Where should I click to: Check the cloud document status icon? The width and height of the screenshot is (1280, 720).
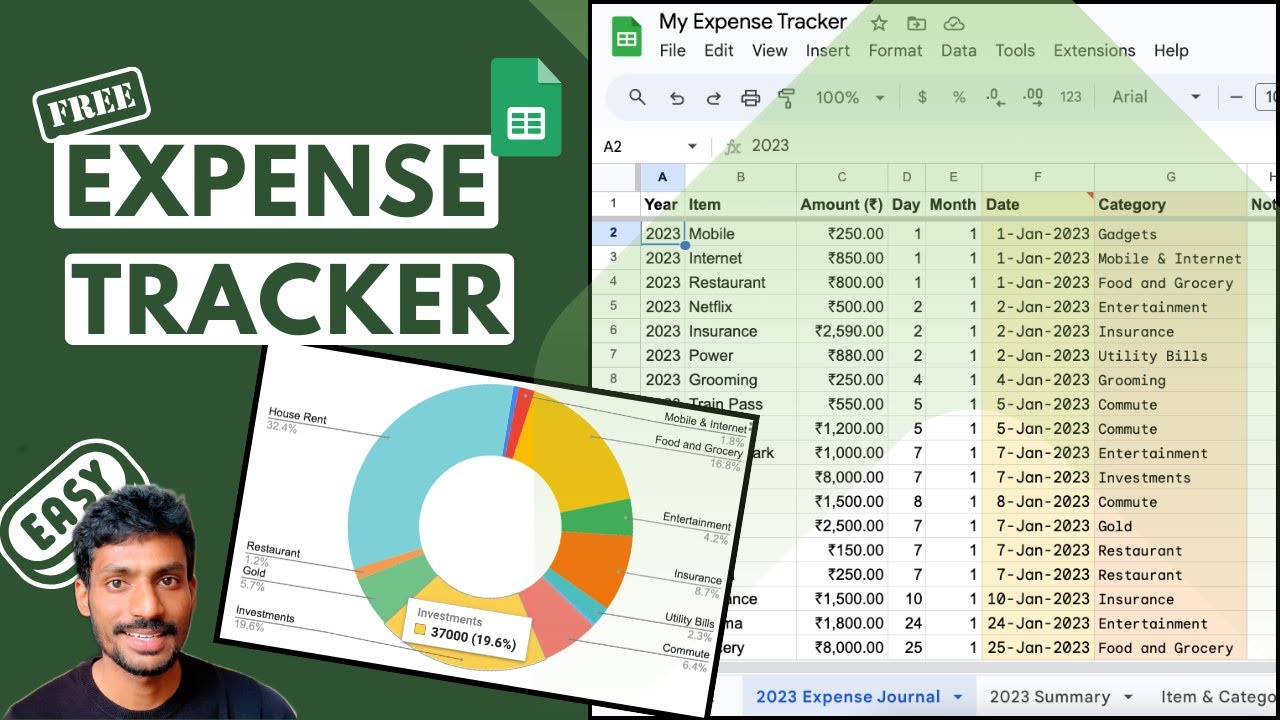pos(954,22)
